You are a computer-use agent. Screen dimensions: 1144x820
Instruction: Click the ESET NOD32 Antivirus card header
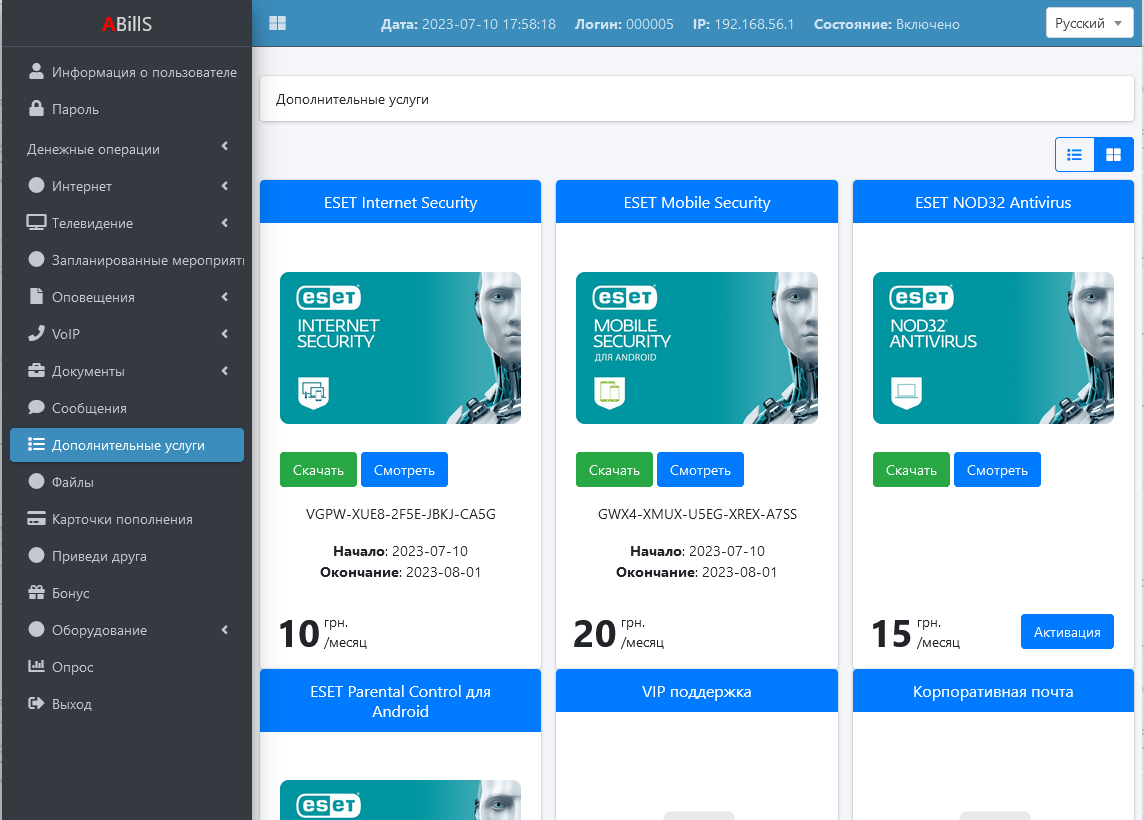pyautogui.click(x=994, y=202)
